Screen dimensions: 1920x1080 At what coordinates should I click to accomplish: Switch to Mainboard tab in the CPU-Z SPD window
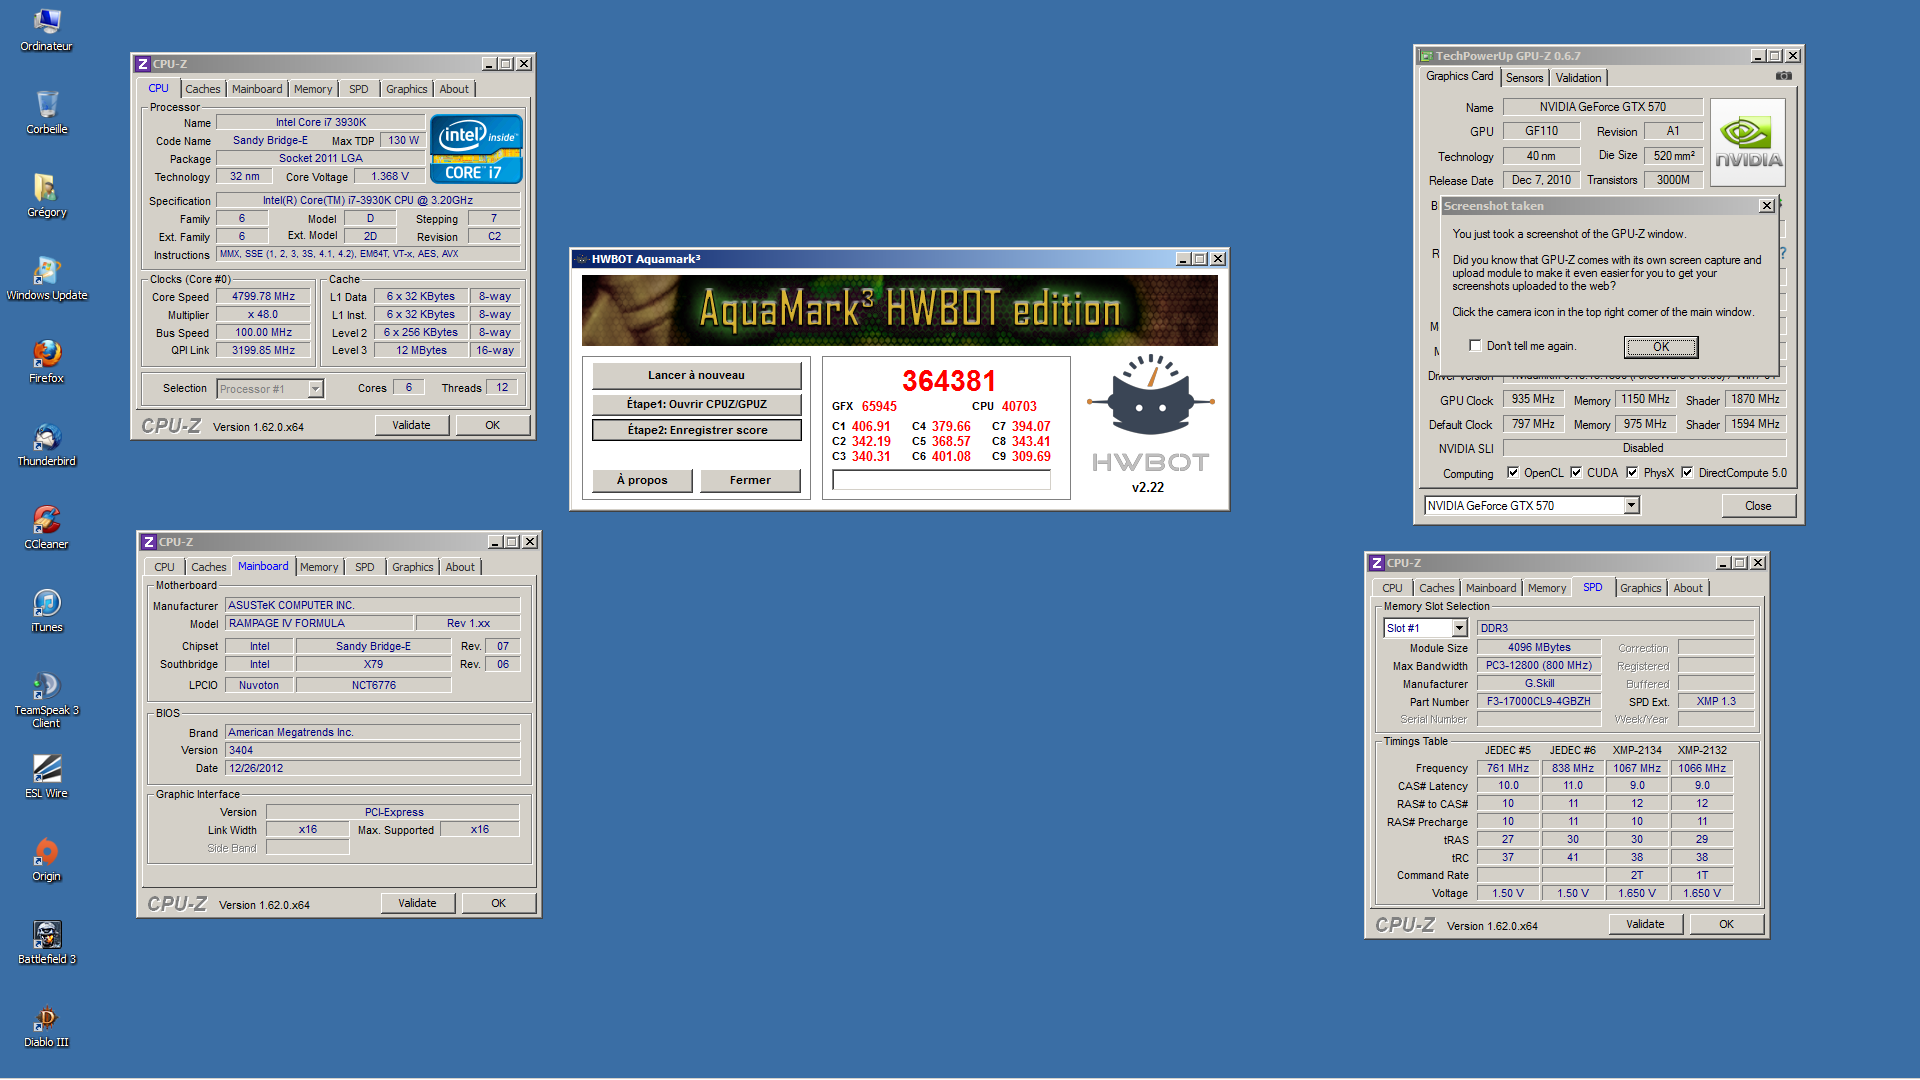click(1491, 588)
